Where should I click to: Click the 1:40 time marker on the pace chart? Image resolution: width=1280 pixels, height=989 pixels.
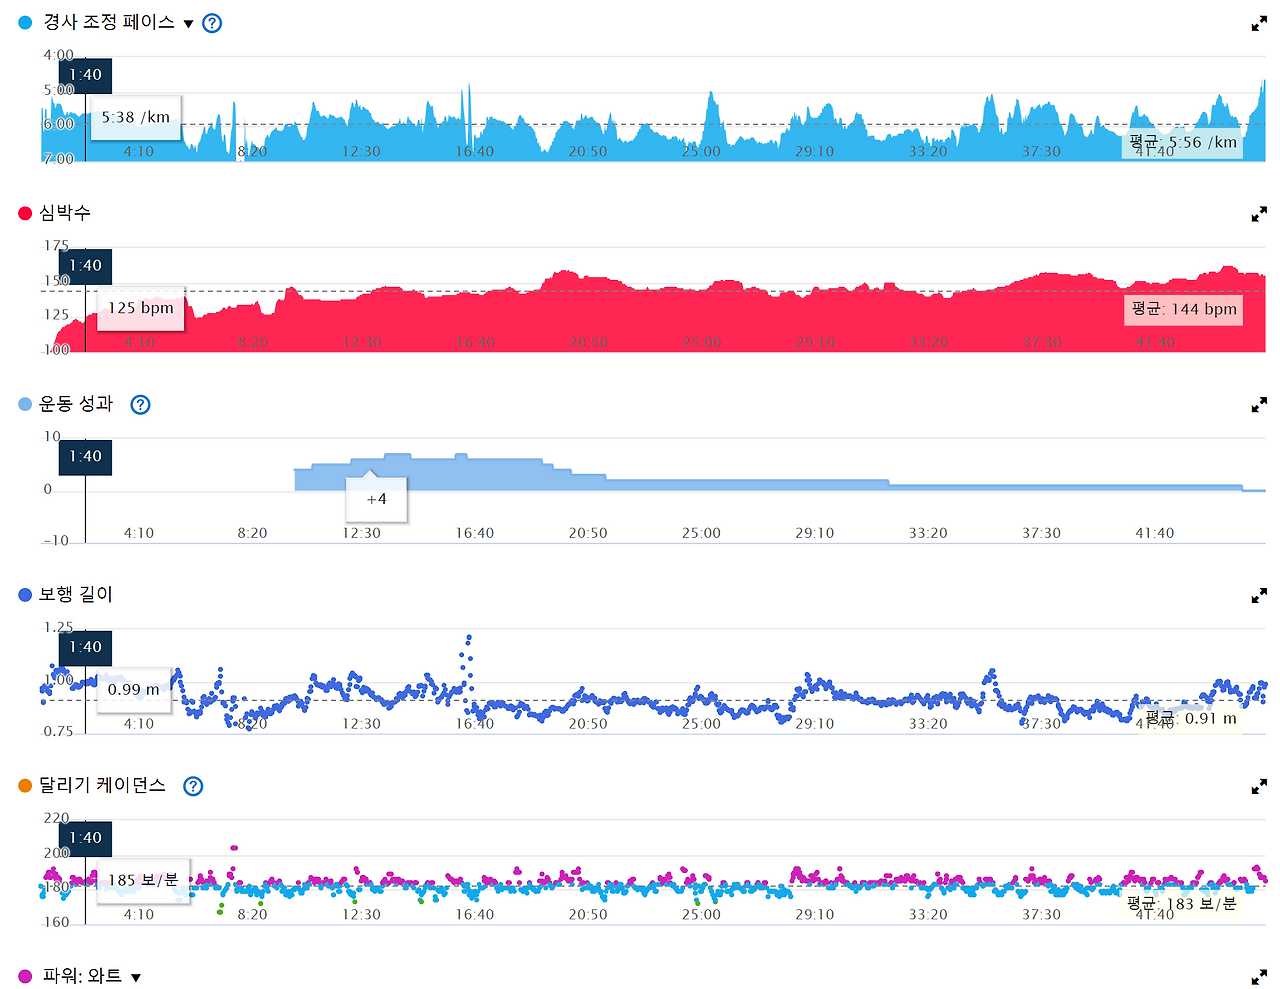pos(86,75)
